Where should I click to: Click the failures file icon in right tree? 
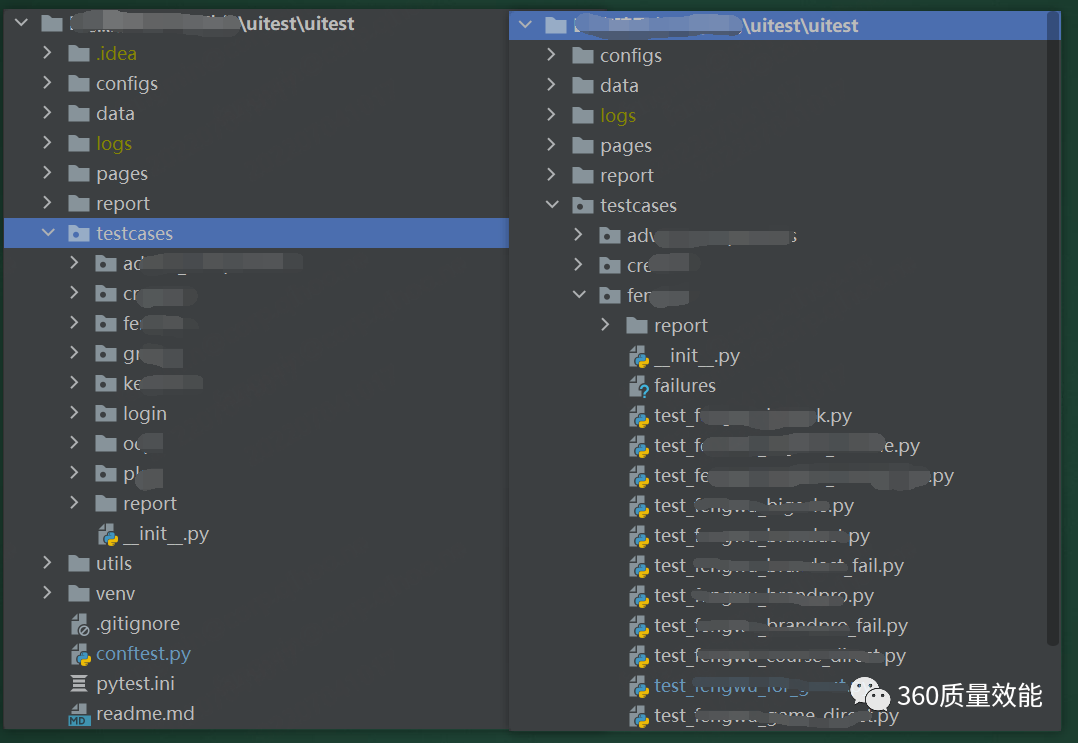point(639,386)
